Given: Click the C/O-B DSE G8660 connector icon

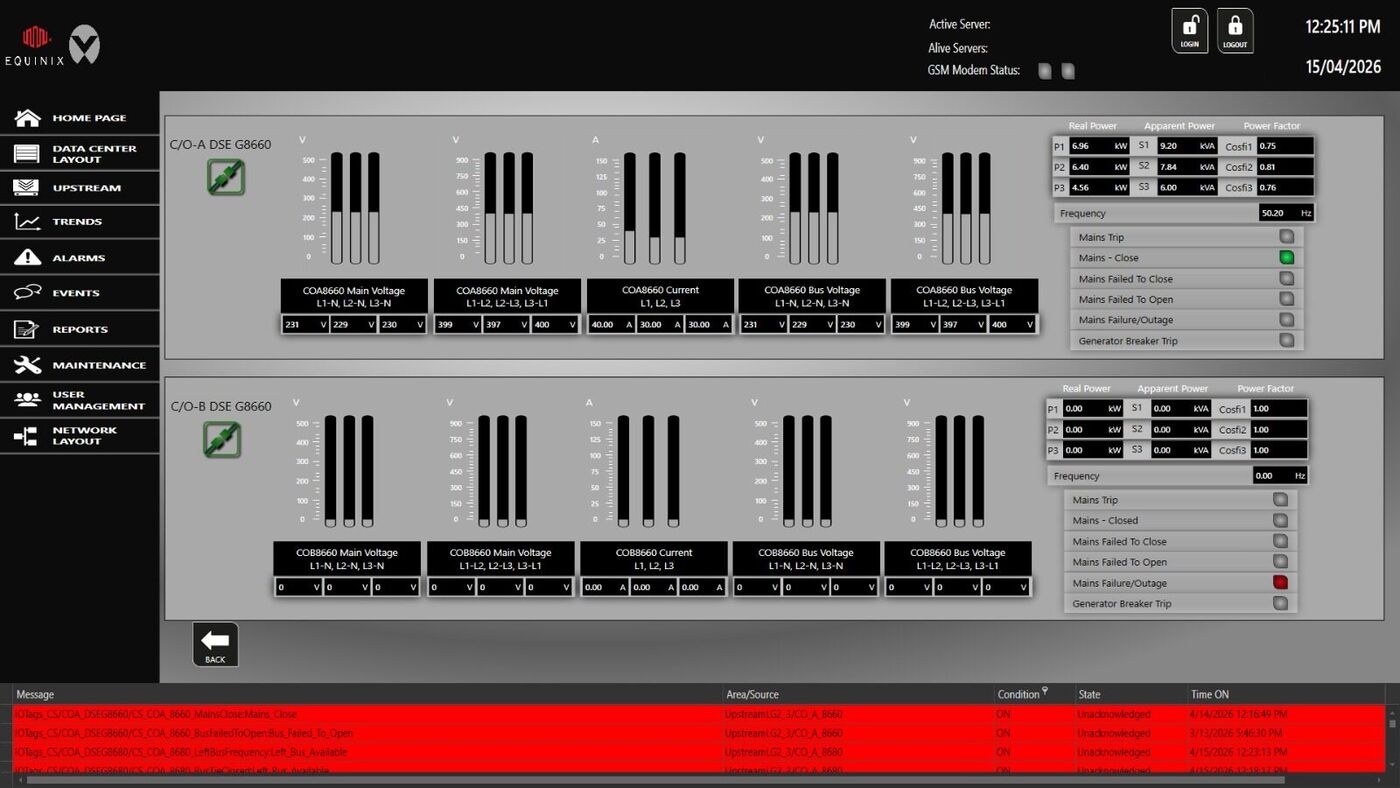Looking at the screenshot, I should point(222,439).
